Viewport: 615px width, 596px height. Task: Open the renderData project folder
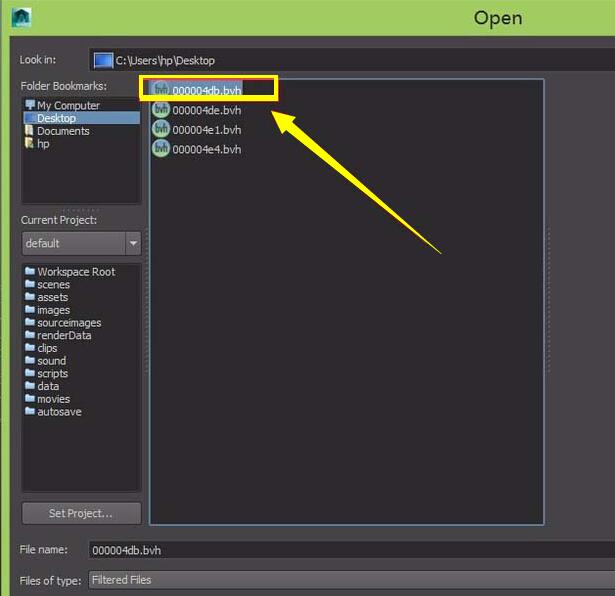[64, 336]
